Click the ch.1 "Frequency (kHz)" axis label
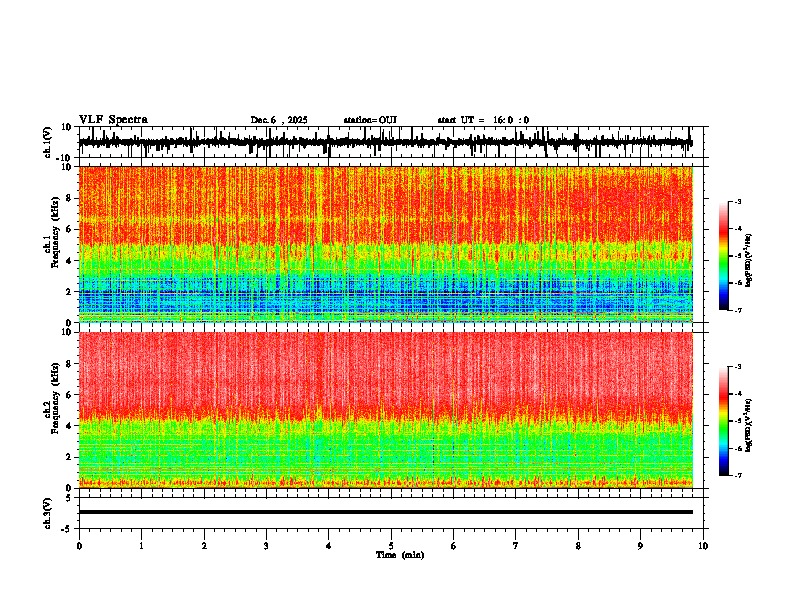The width and height of the screenshot is (792, 612). [x=55, y=232]
